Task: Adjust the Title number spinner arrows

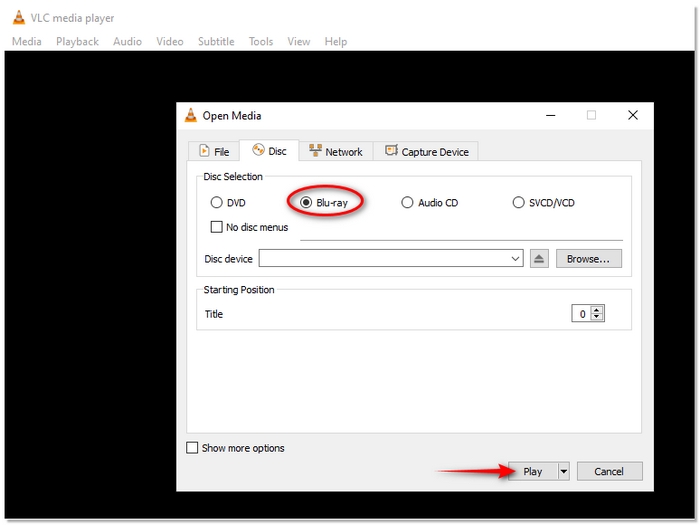Action: [x=597, y=314]
